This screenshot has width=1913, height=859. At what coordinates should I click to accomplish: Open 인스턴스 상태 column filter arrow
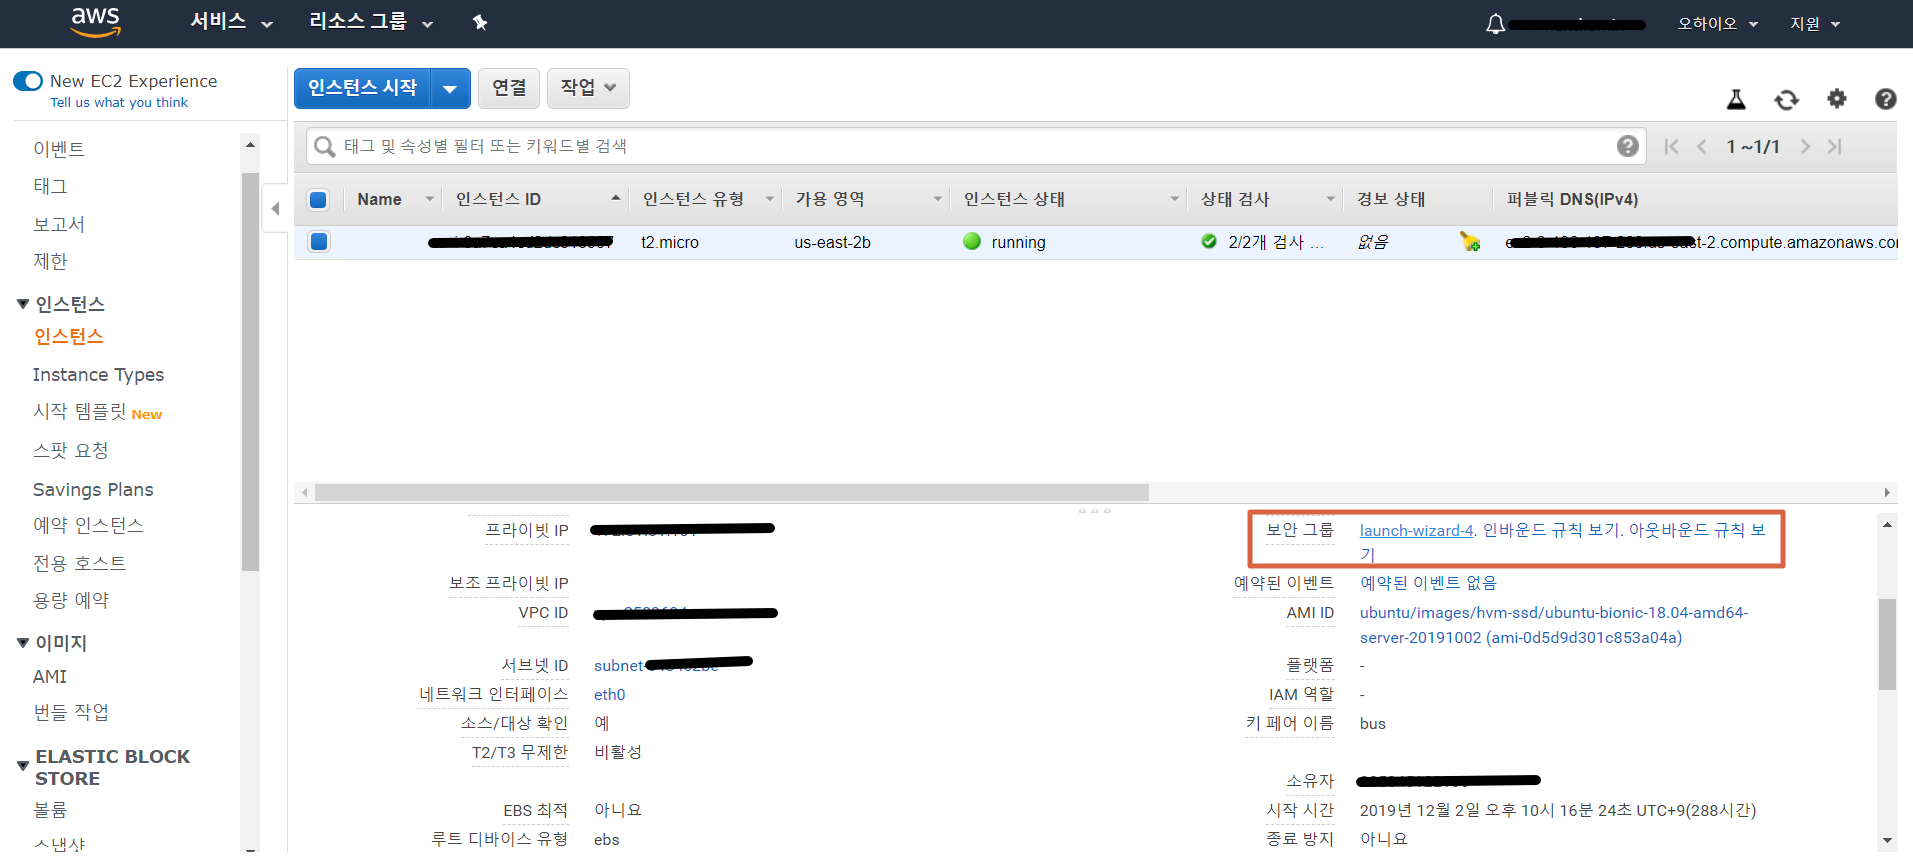coord(1174,199)
